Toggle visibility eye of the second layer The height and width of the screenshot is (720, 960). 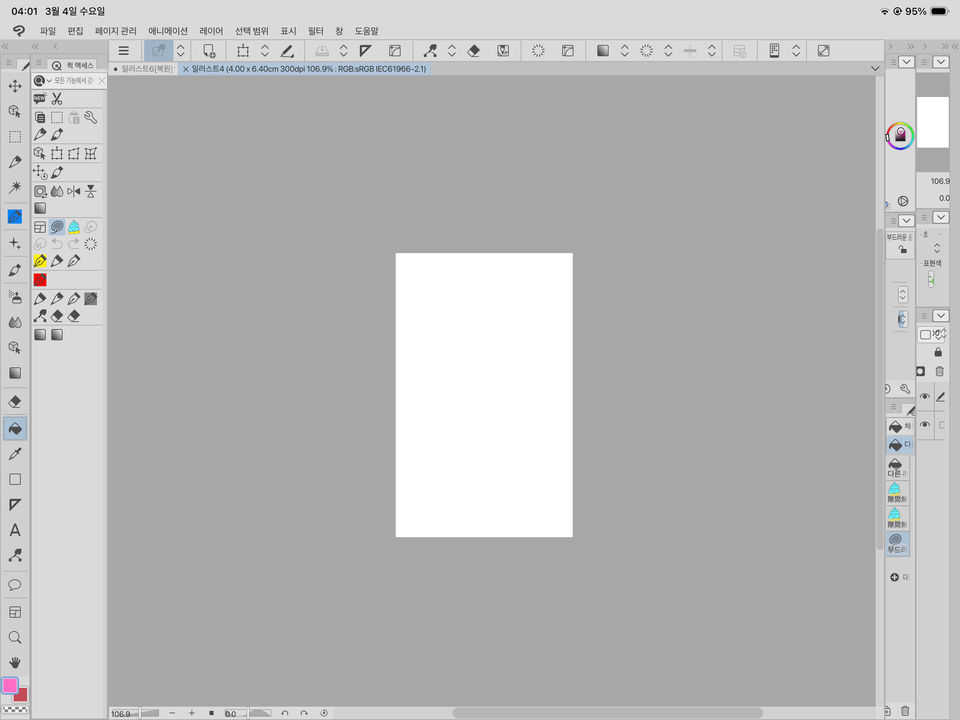pyautogui.click(x=925, y=425)
